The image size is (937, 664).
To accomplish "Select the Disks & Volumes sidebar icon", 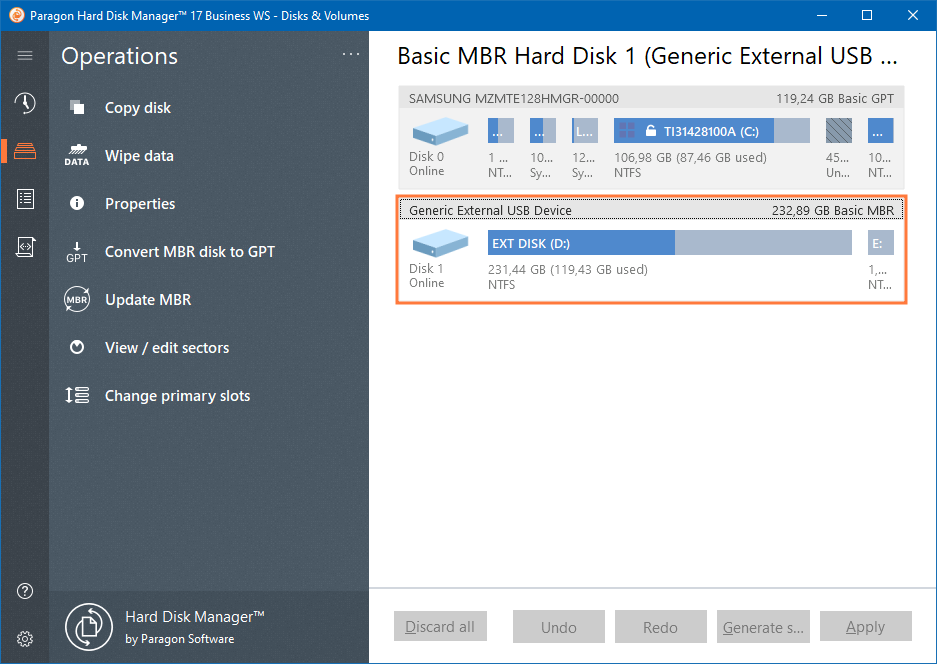I will (x=25, y=151).
